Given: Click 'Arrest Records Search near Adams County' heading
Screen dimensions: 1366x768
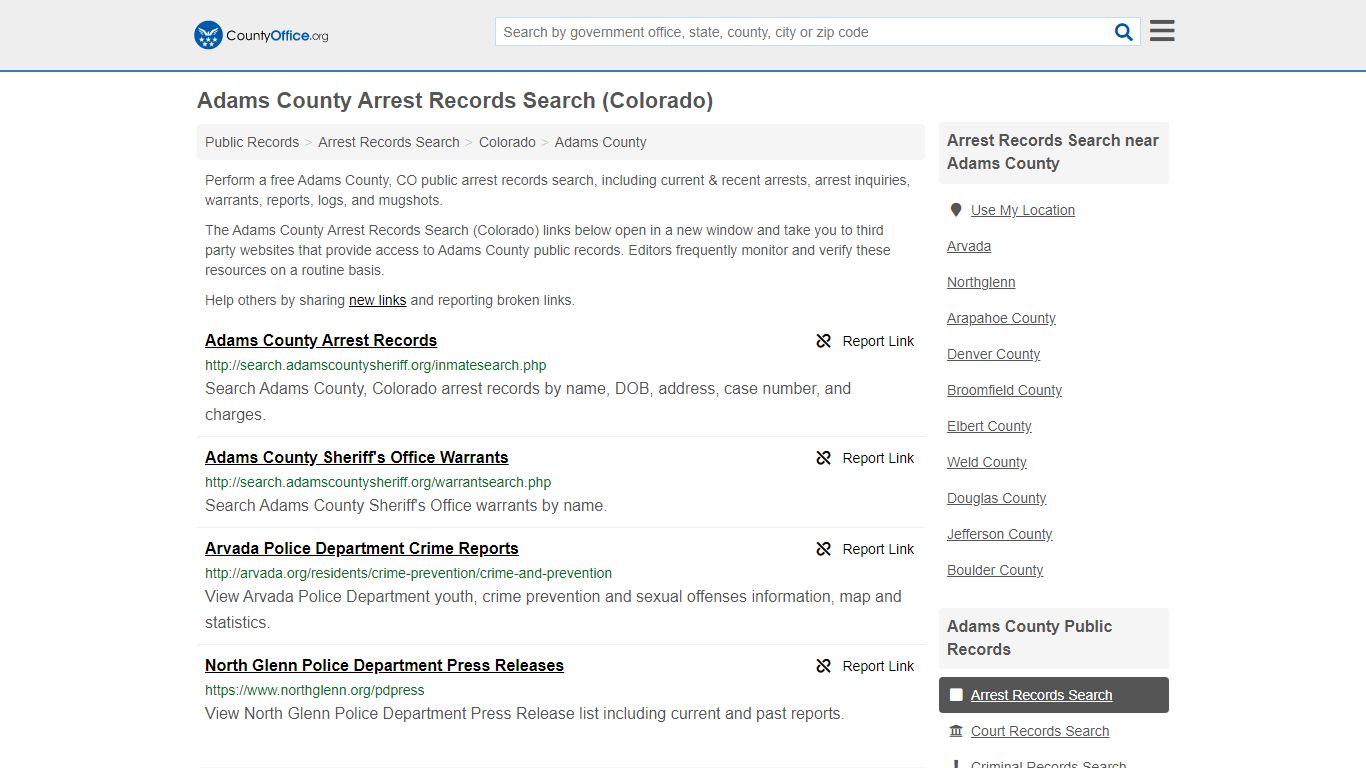Looking at the screenshot, I should (x=1053, y=152).
